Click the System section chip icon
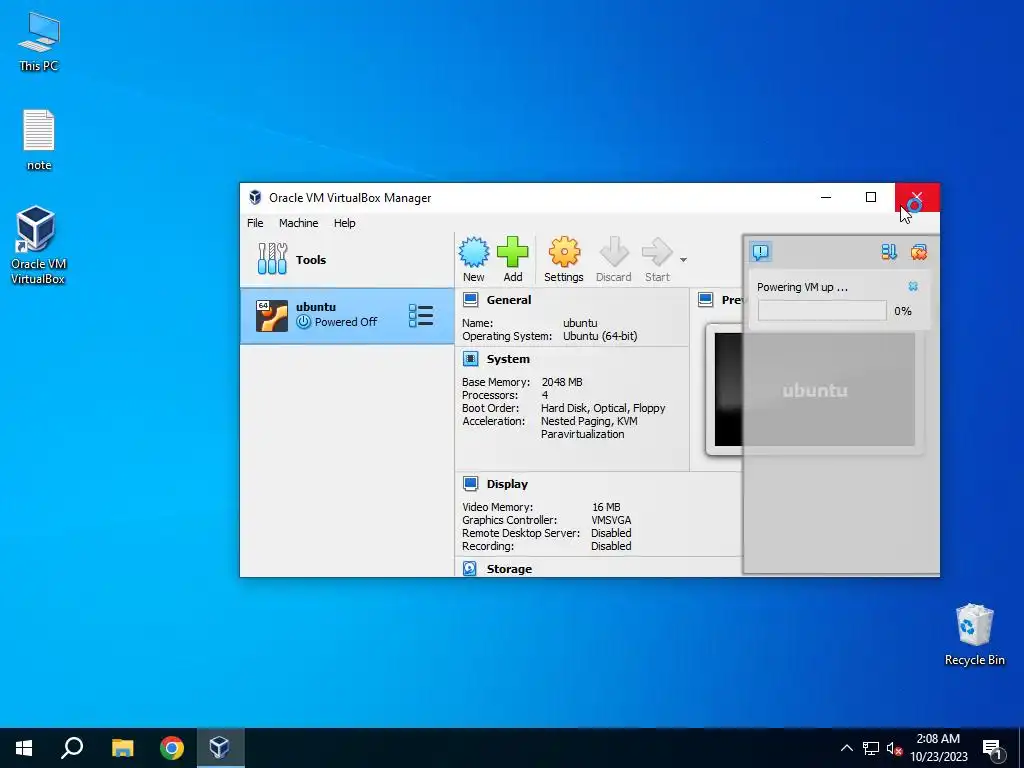This screenshot has width=1024, height=768. click(470, 359)
